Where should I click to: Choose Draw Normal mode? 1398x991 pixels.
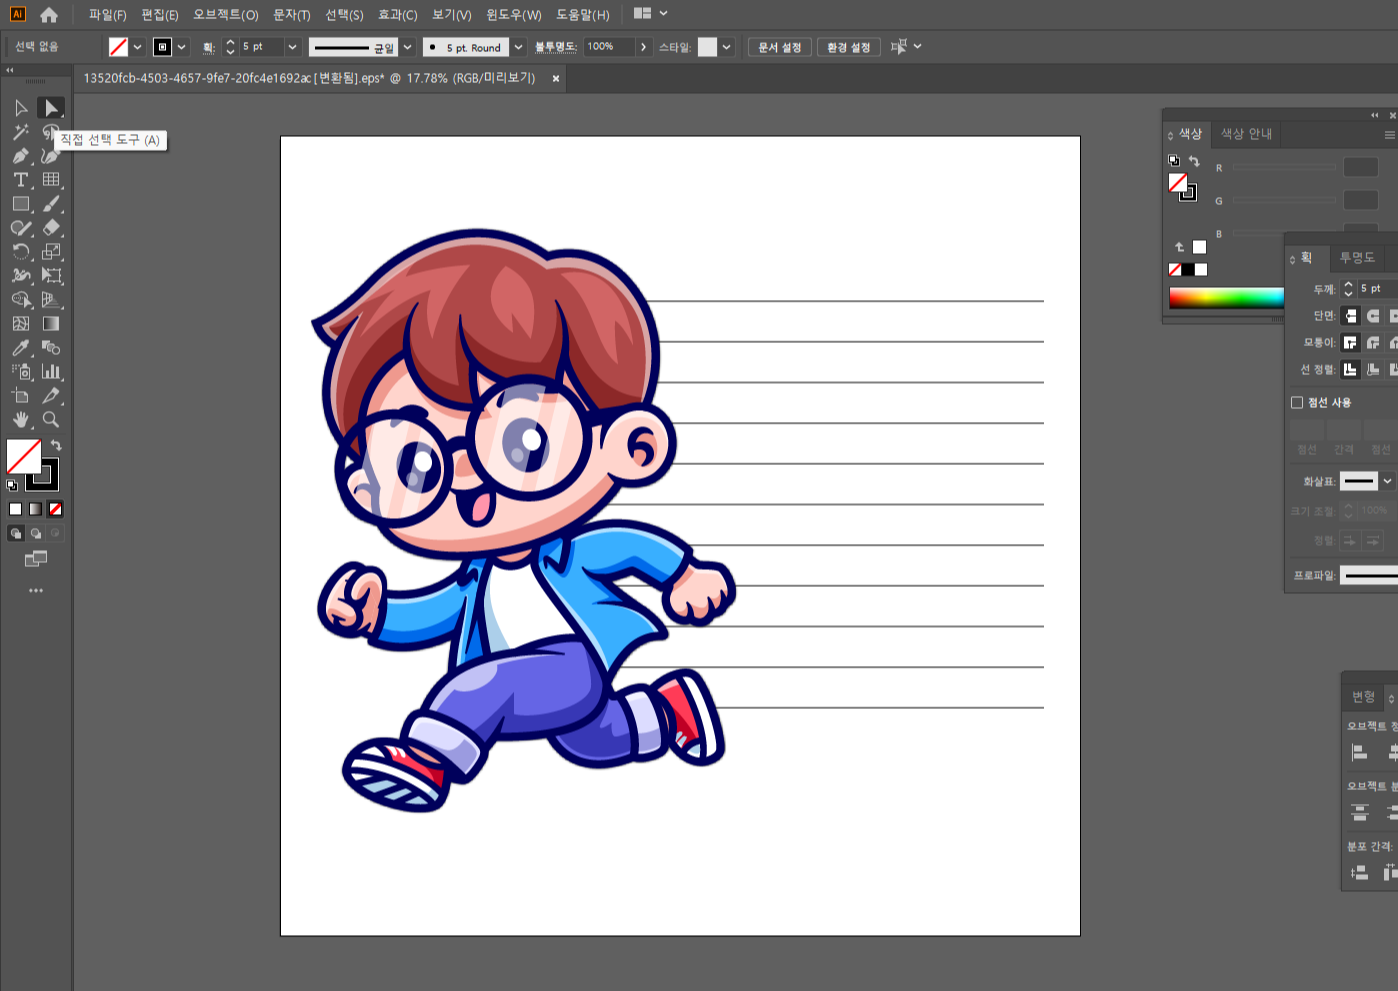pyautogui.click(x=16, y=533)
